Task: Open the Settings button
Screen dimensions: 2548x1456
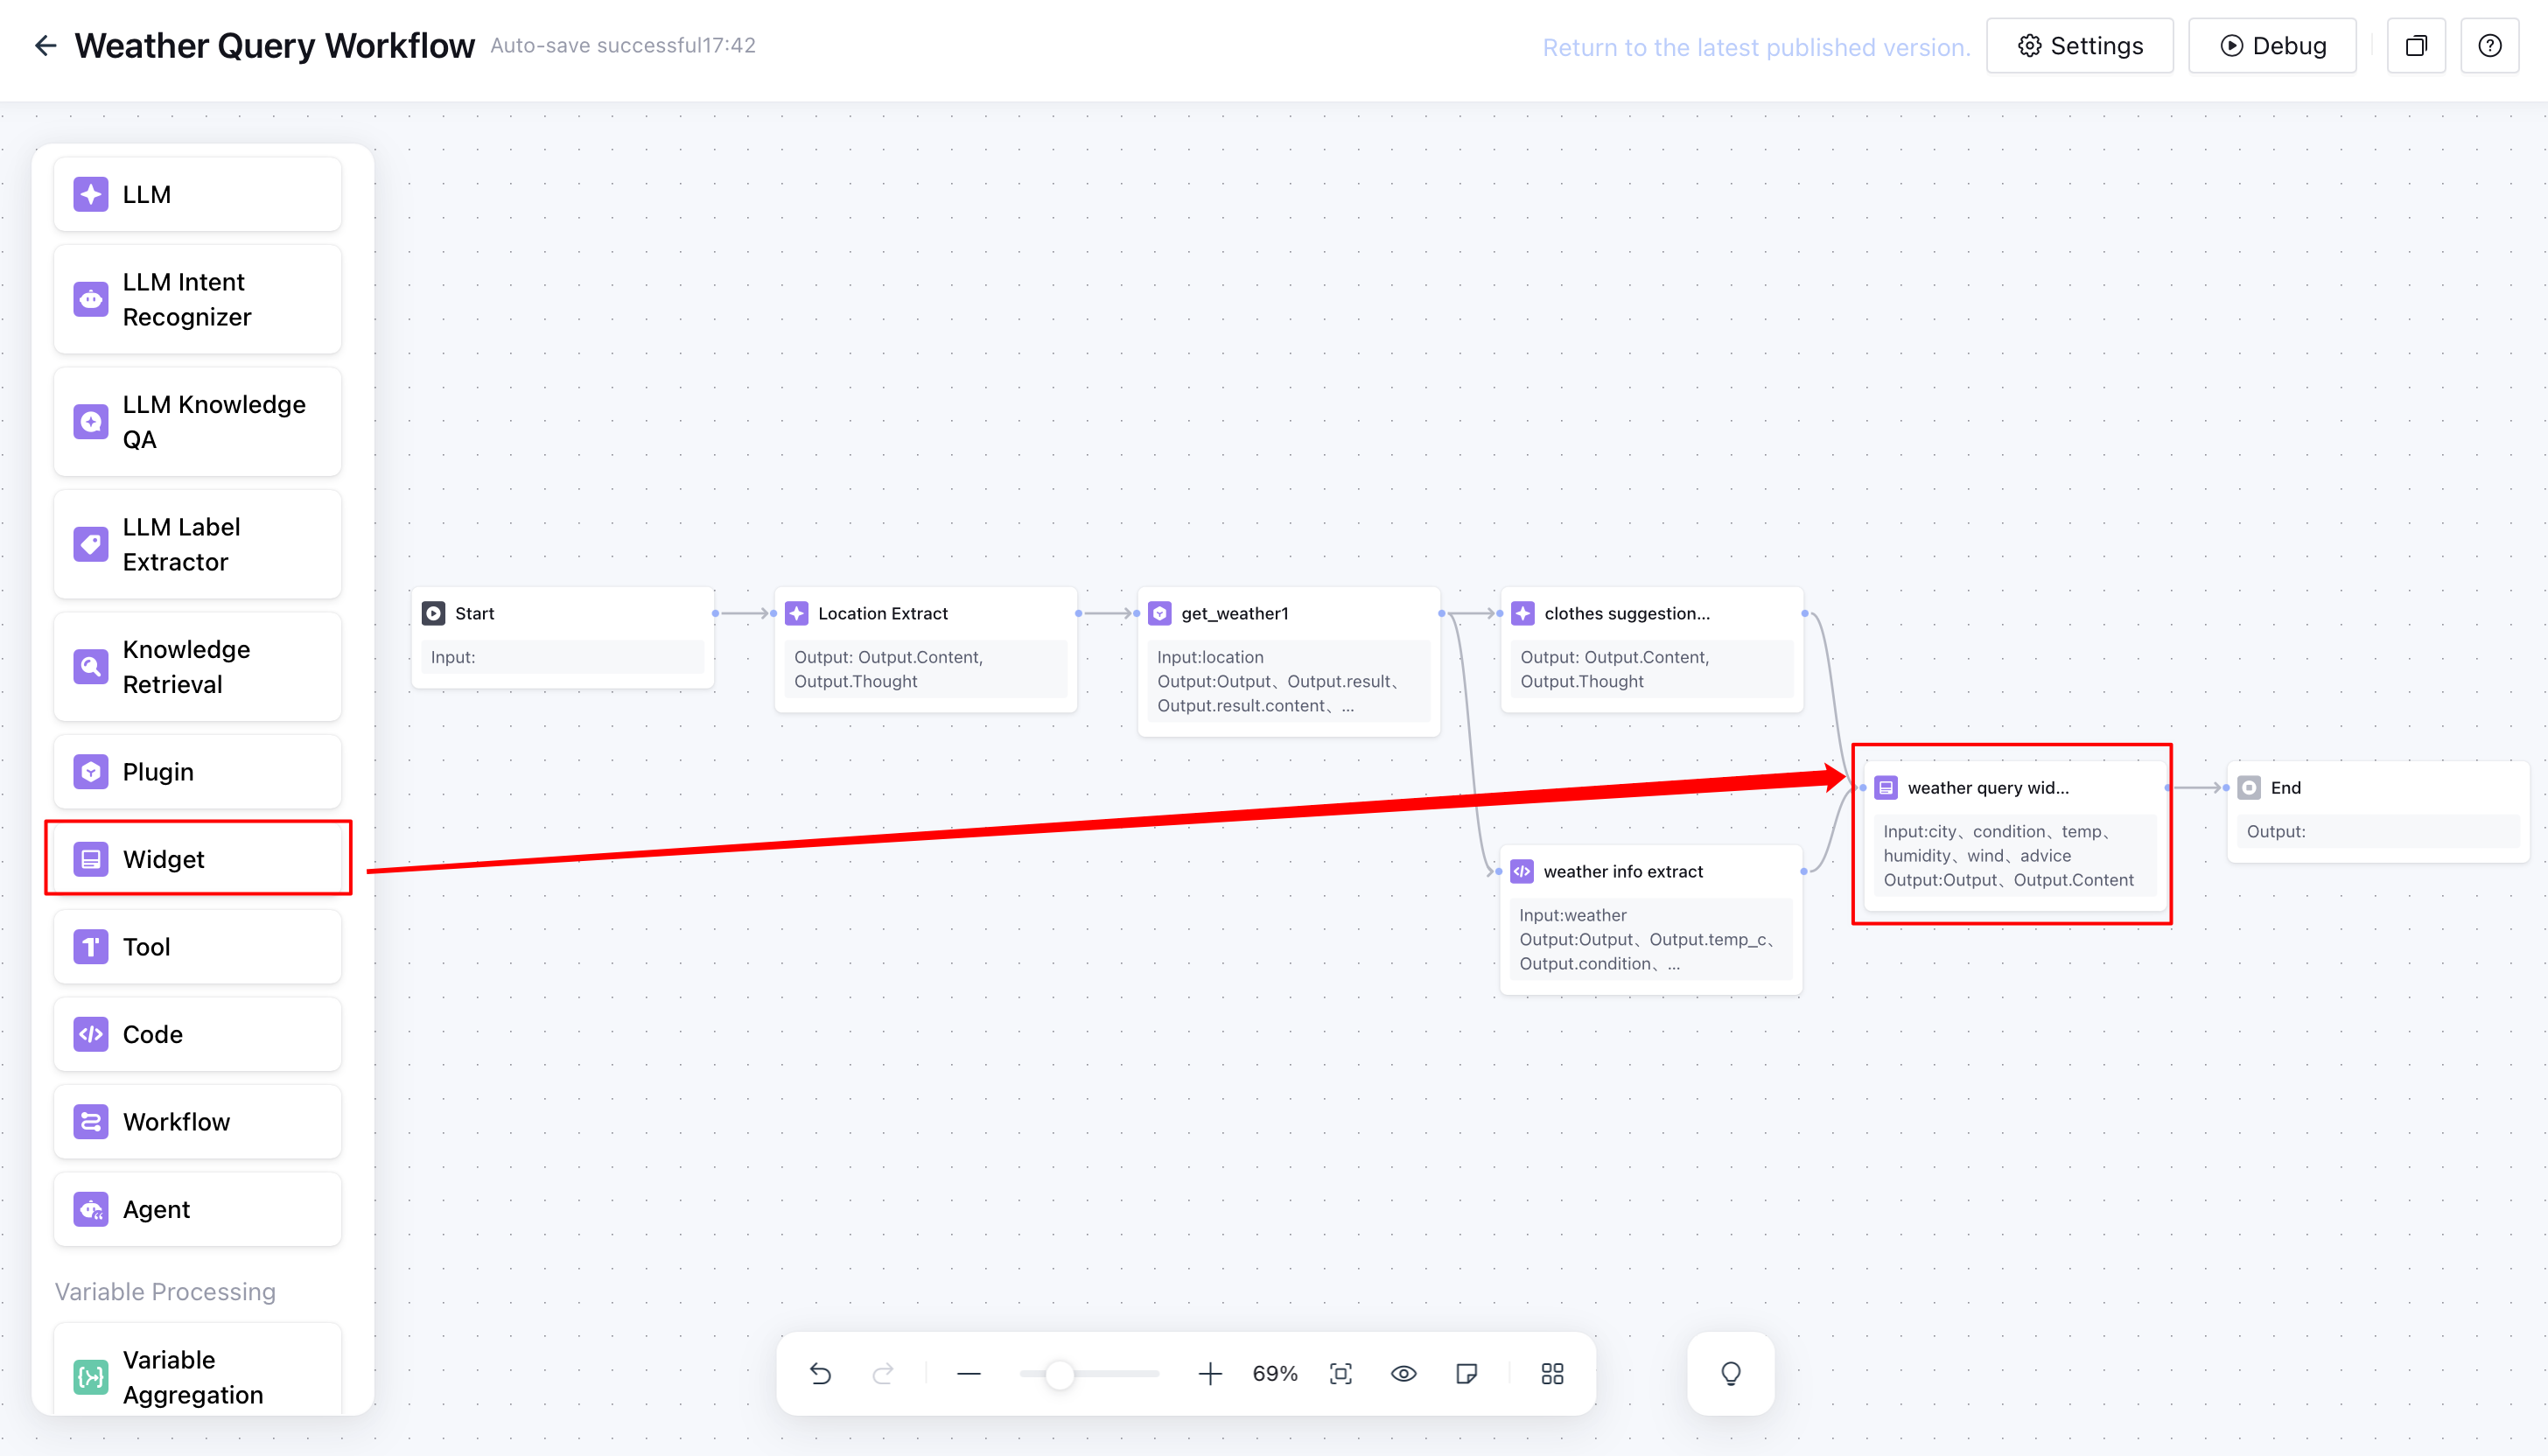Action: [2080, 46]
